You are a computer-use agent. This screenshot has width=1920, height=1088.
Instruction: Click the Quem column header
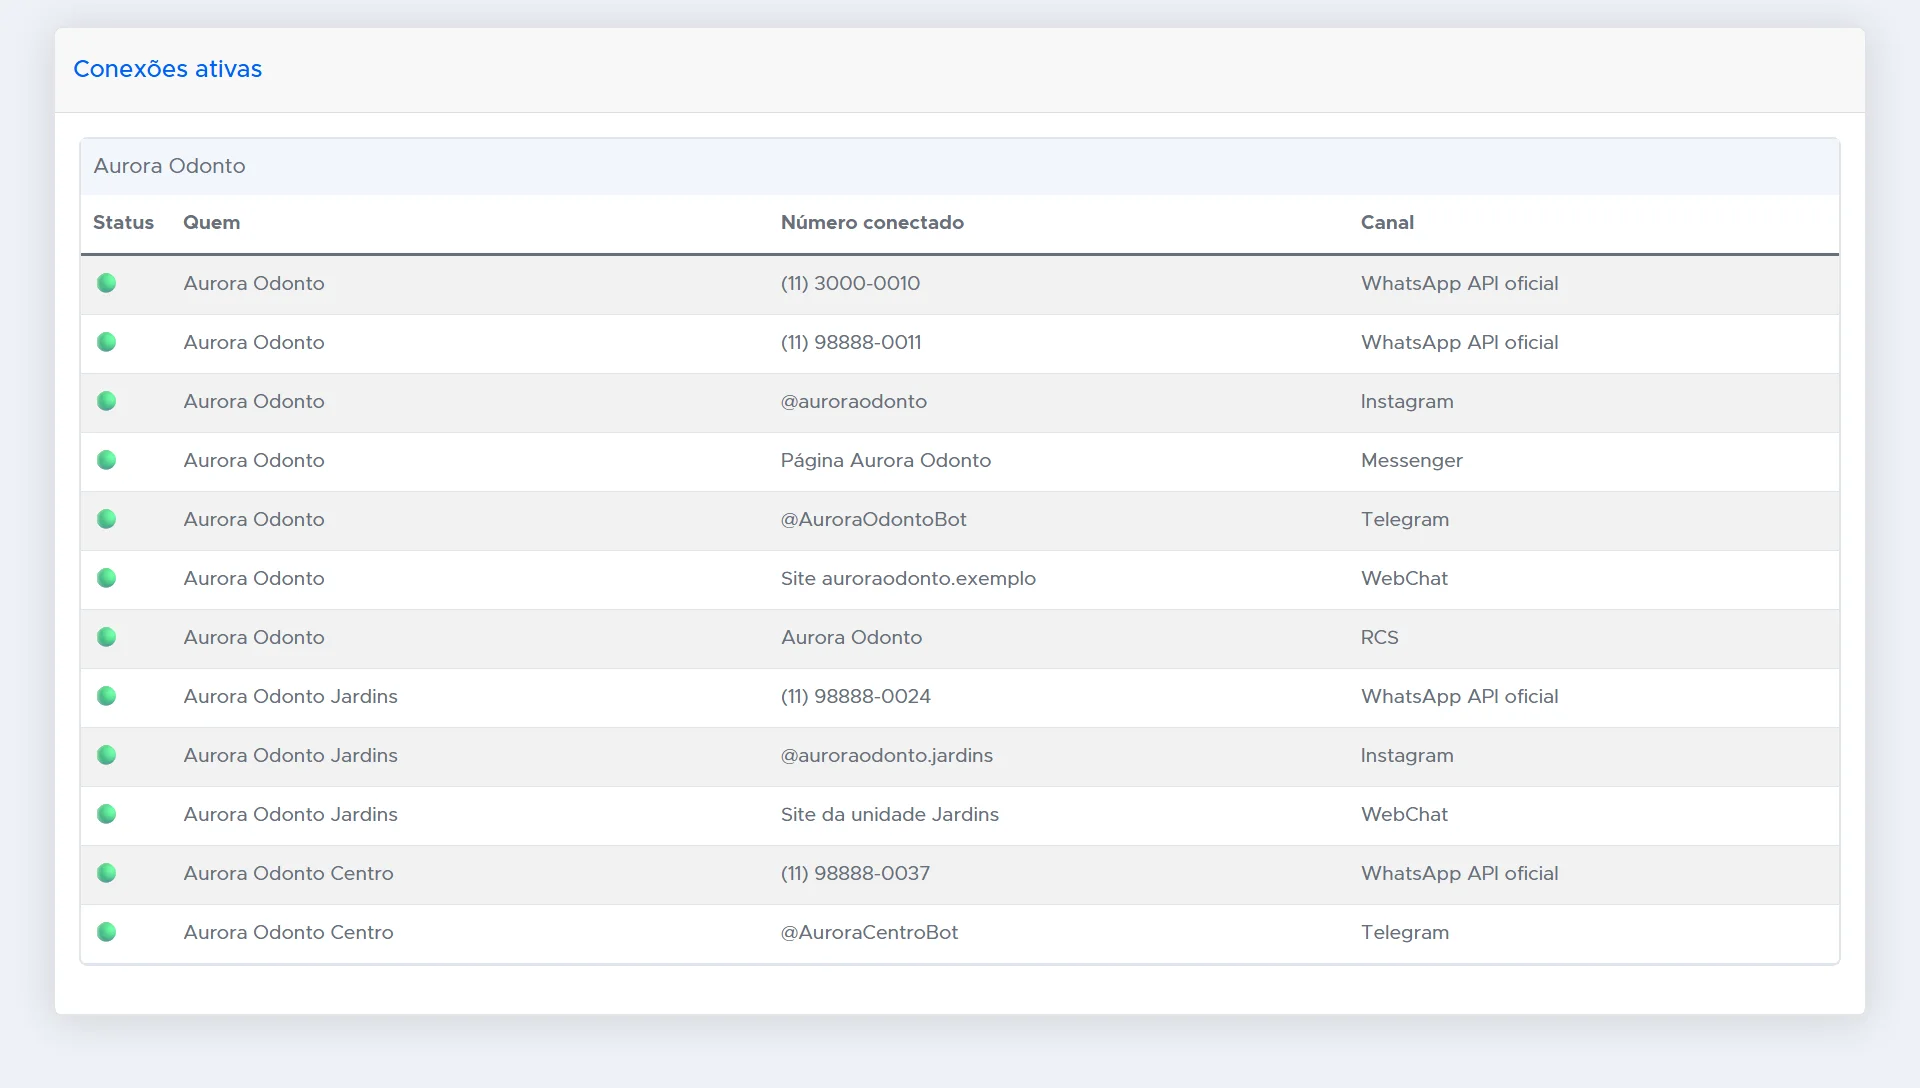coord(211,222)
